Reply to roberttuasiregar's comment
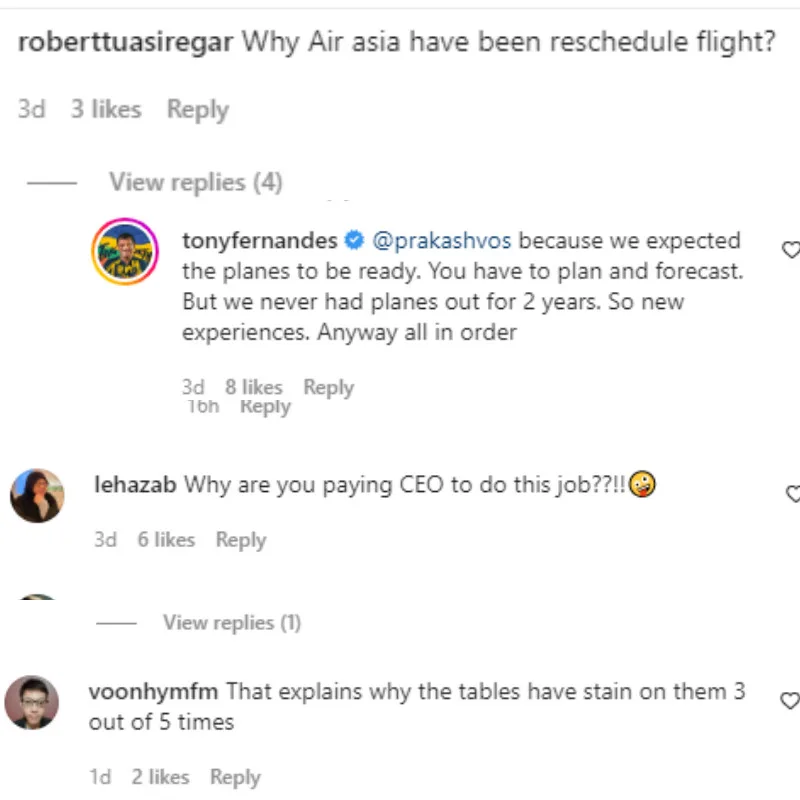800x800 pixels. pyautogui.click(x=197, y=109)
